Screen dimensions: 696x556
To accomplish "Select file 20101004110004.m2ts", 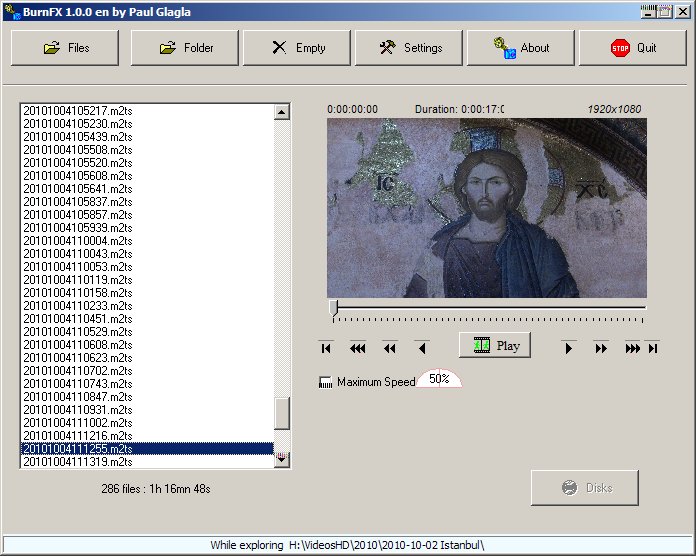I will [x=147, y=241].
